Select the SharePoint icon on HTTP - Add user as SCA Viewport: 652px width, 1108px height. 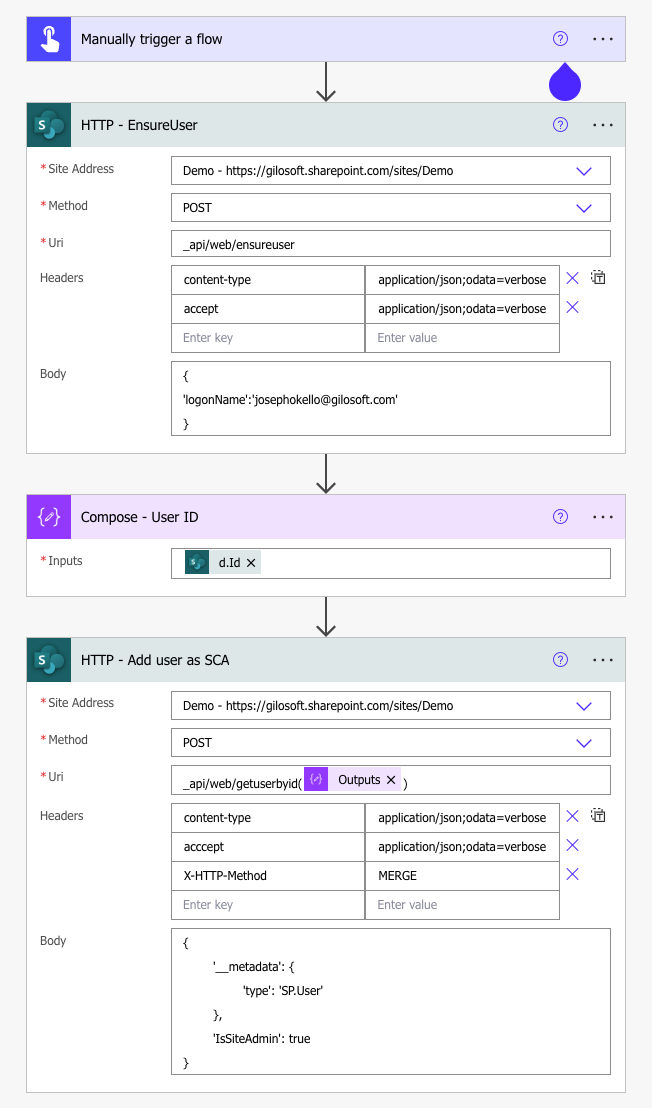click(48, 660)
